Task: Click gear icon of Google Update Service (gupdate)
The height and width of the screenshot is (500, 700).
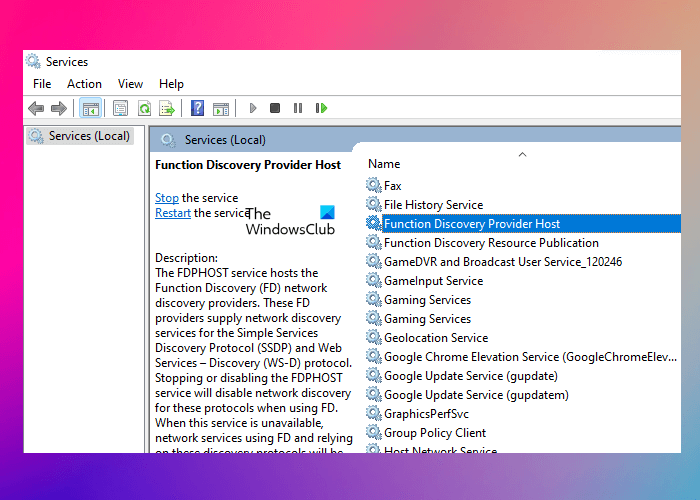Action: click(x=373, y=375)
